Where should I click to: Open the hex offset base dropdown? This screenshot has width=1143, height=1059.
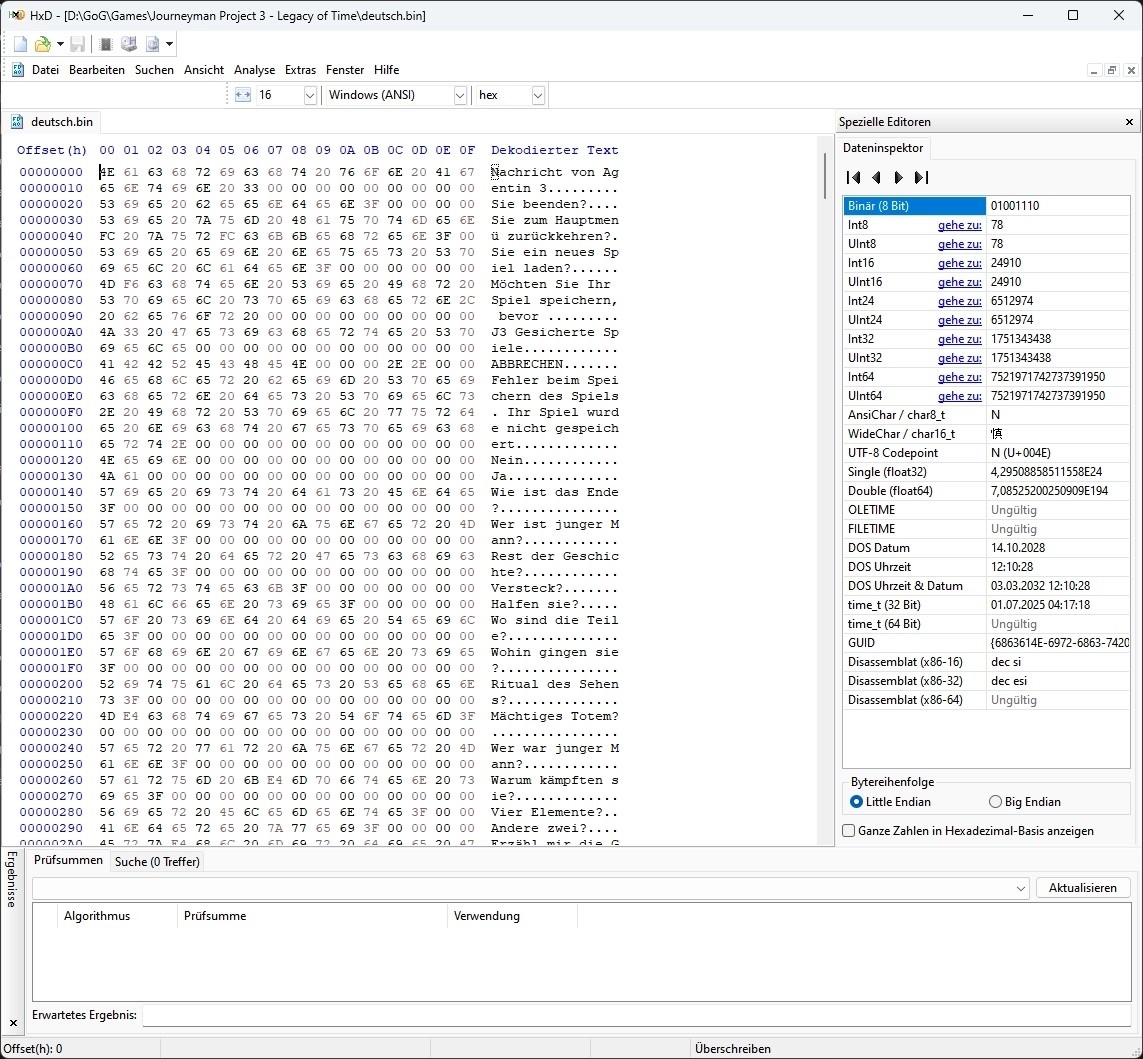[x=538, y=95]
